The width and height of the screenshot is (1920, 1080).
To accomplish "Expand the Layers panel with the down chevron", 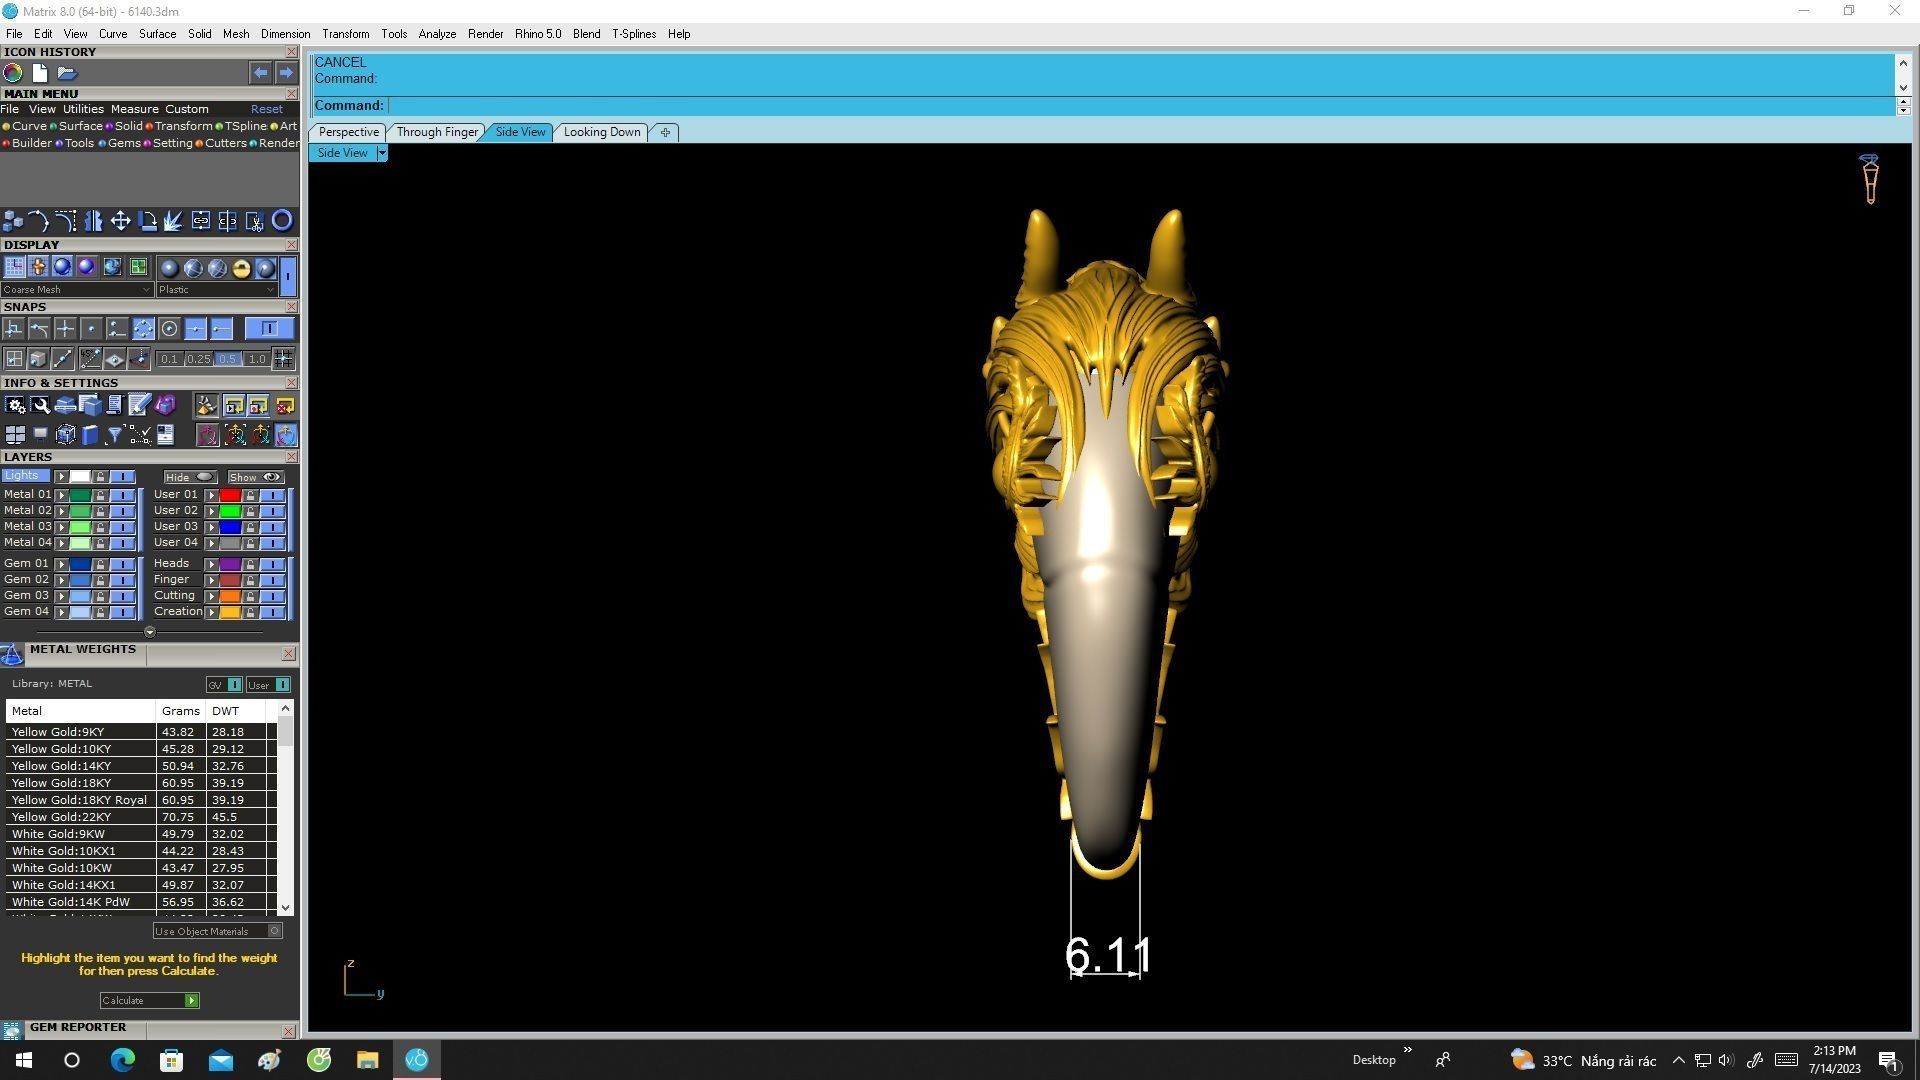I will pos(150,632).
